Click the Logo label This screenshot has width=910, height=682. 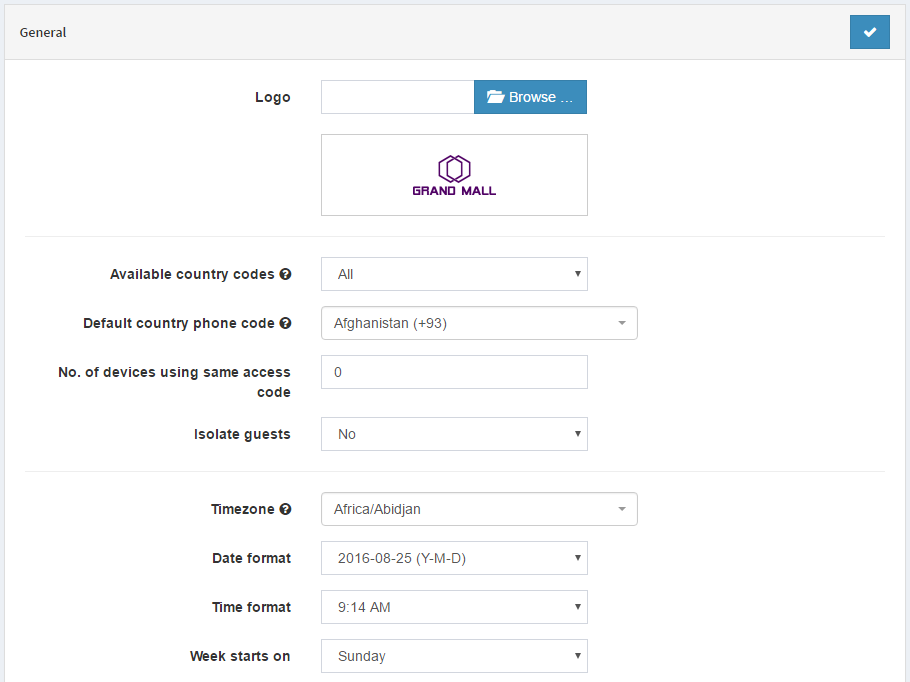[x=273, y=97]
